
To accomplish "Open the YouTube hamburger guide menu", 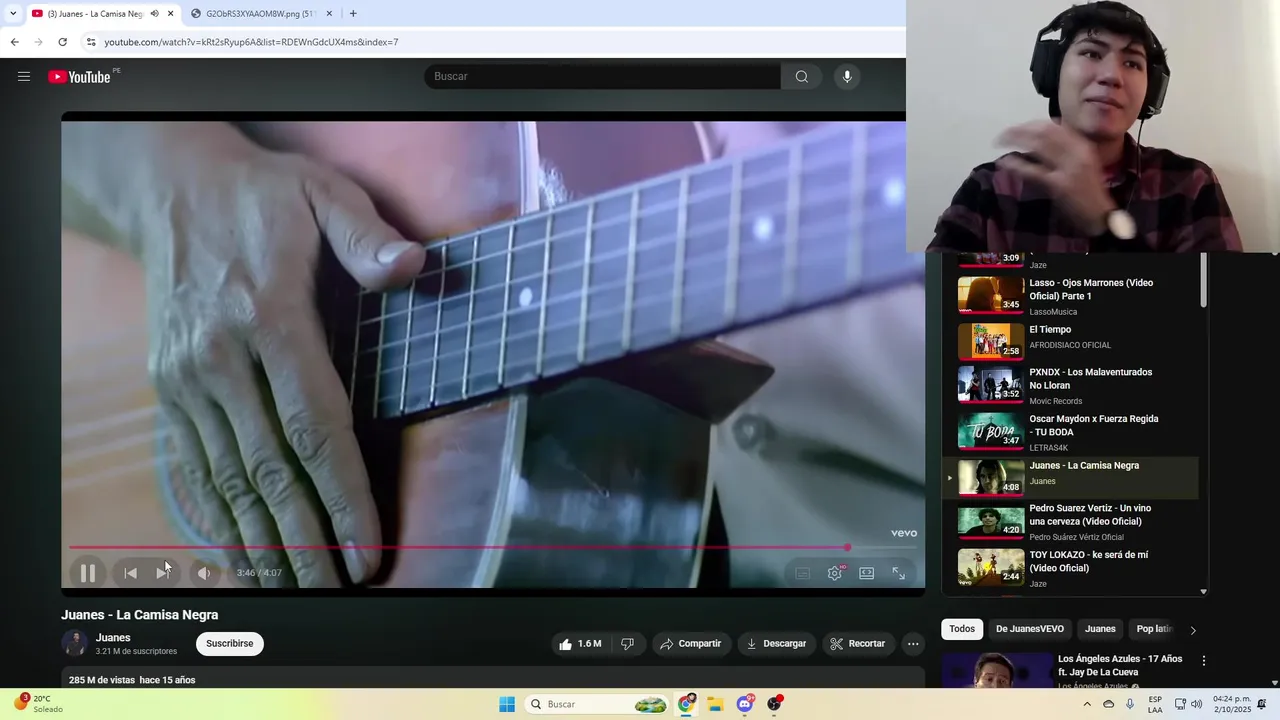I will 24,77.
